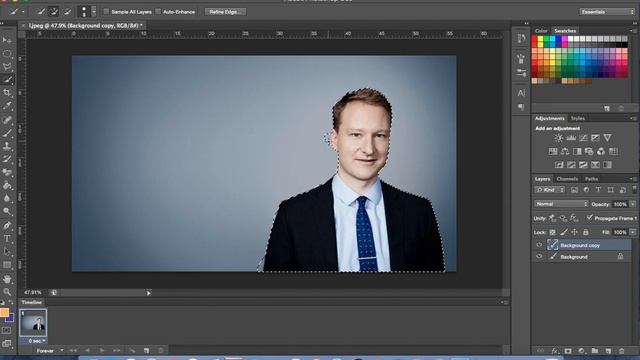Toggle Lock position icon

575,232
